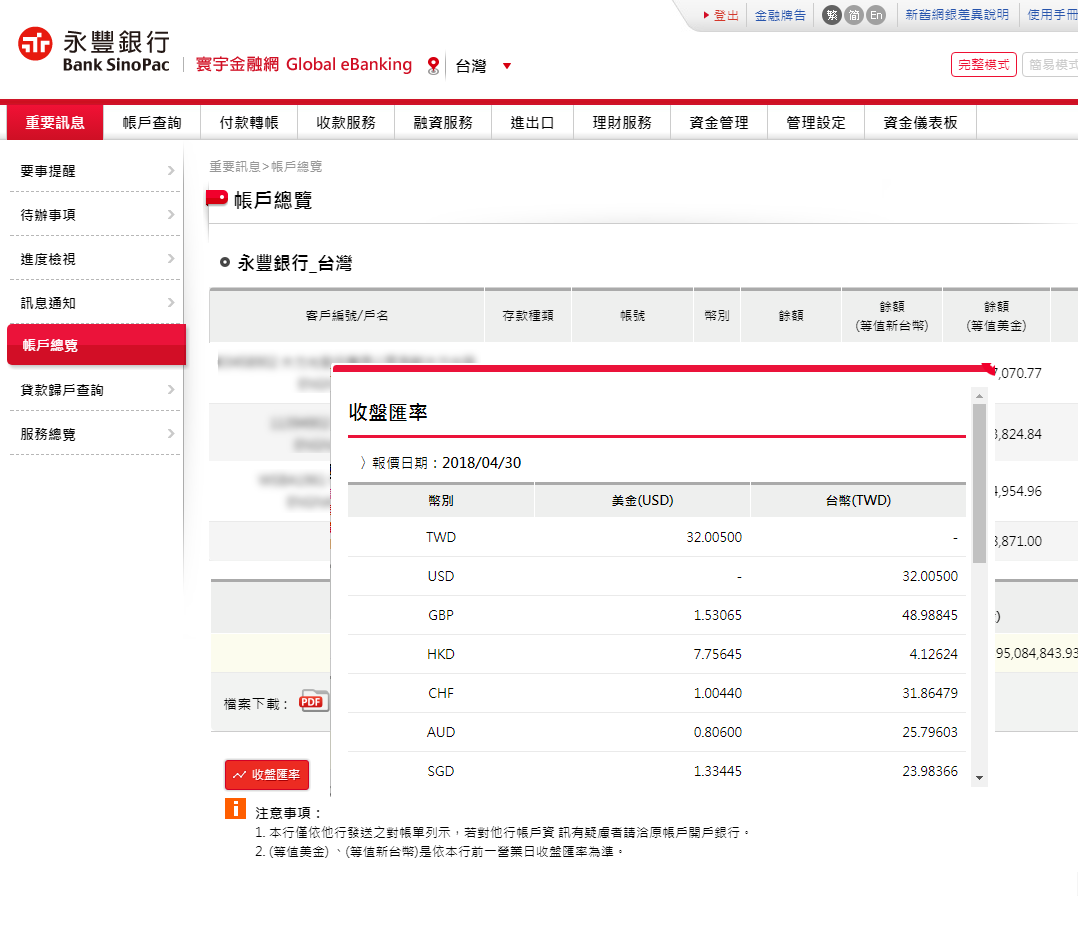The height and width of the screenshot is (925, 1078).
Task: Click the Bank SinoPac logo
Action: pos(94,50)
